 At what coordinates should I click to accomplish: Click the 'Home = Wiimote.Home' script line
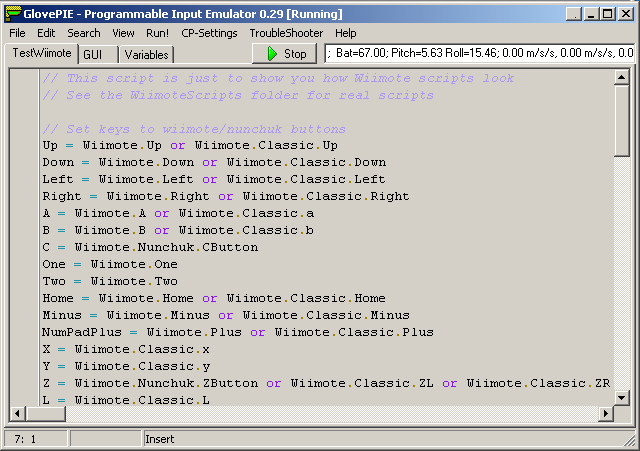click(214, 298)
